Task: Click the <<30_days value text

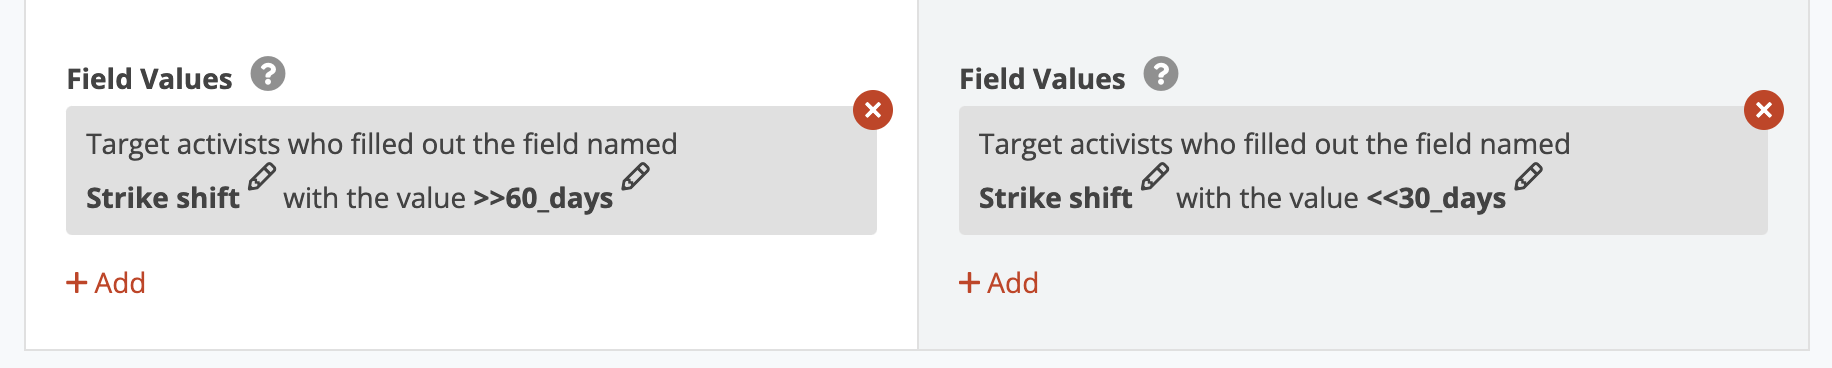Action: point(1436,198)
